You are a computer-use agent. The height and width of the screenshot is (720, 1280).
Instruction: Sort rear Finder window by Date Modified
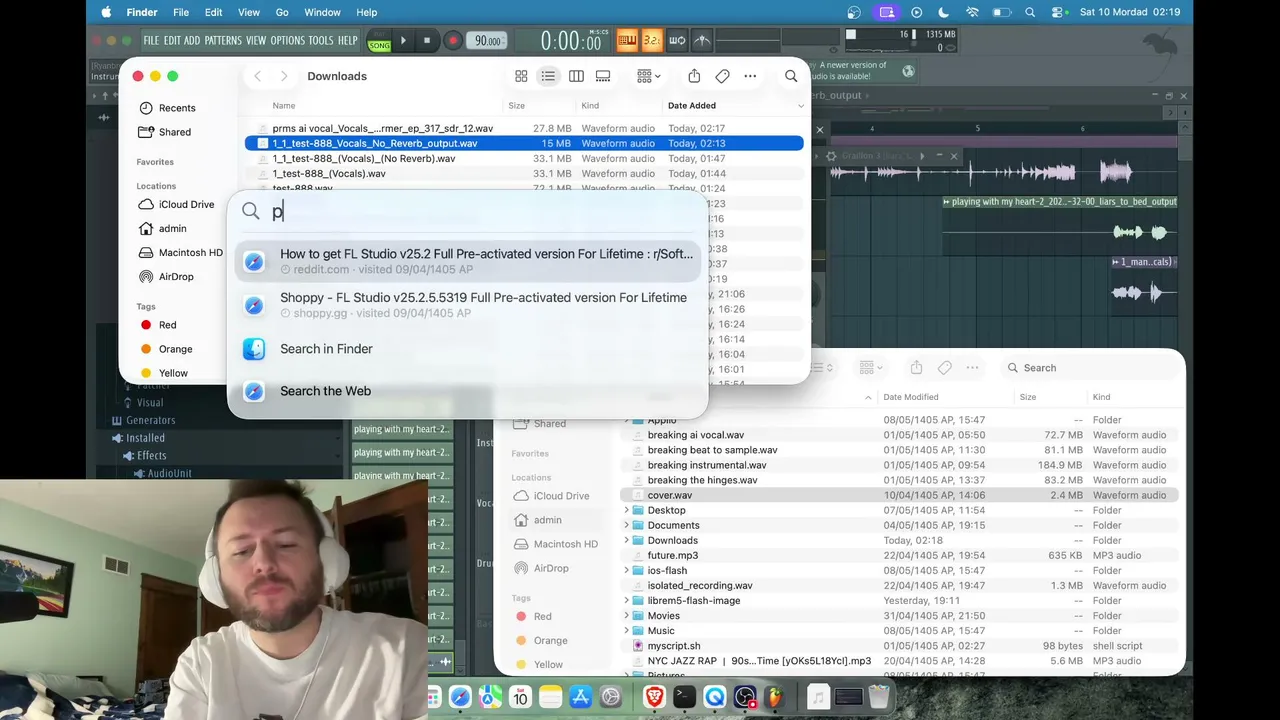(910, 397)
